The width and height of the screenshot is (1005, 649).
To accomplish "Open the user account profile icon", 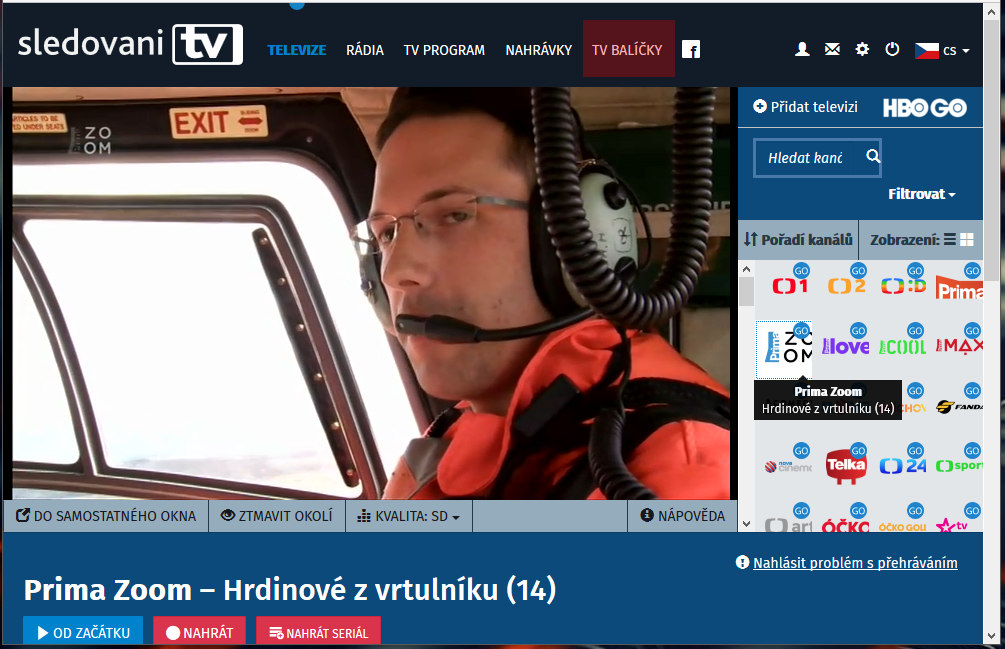I will coord(802,49).
